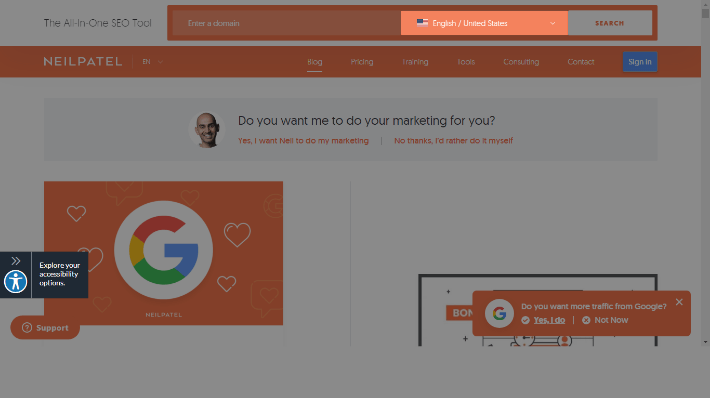Open the Tools menu item
The image size is (710, 398).
[x=466, y=62]
